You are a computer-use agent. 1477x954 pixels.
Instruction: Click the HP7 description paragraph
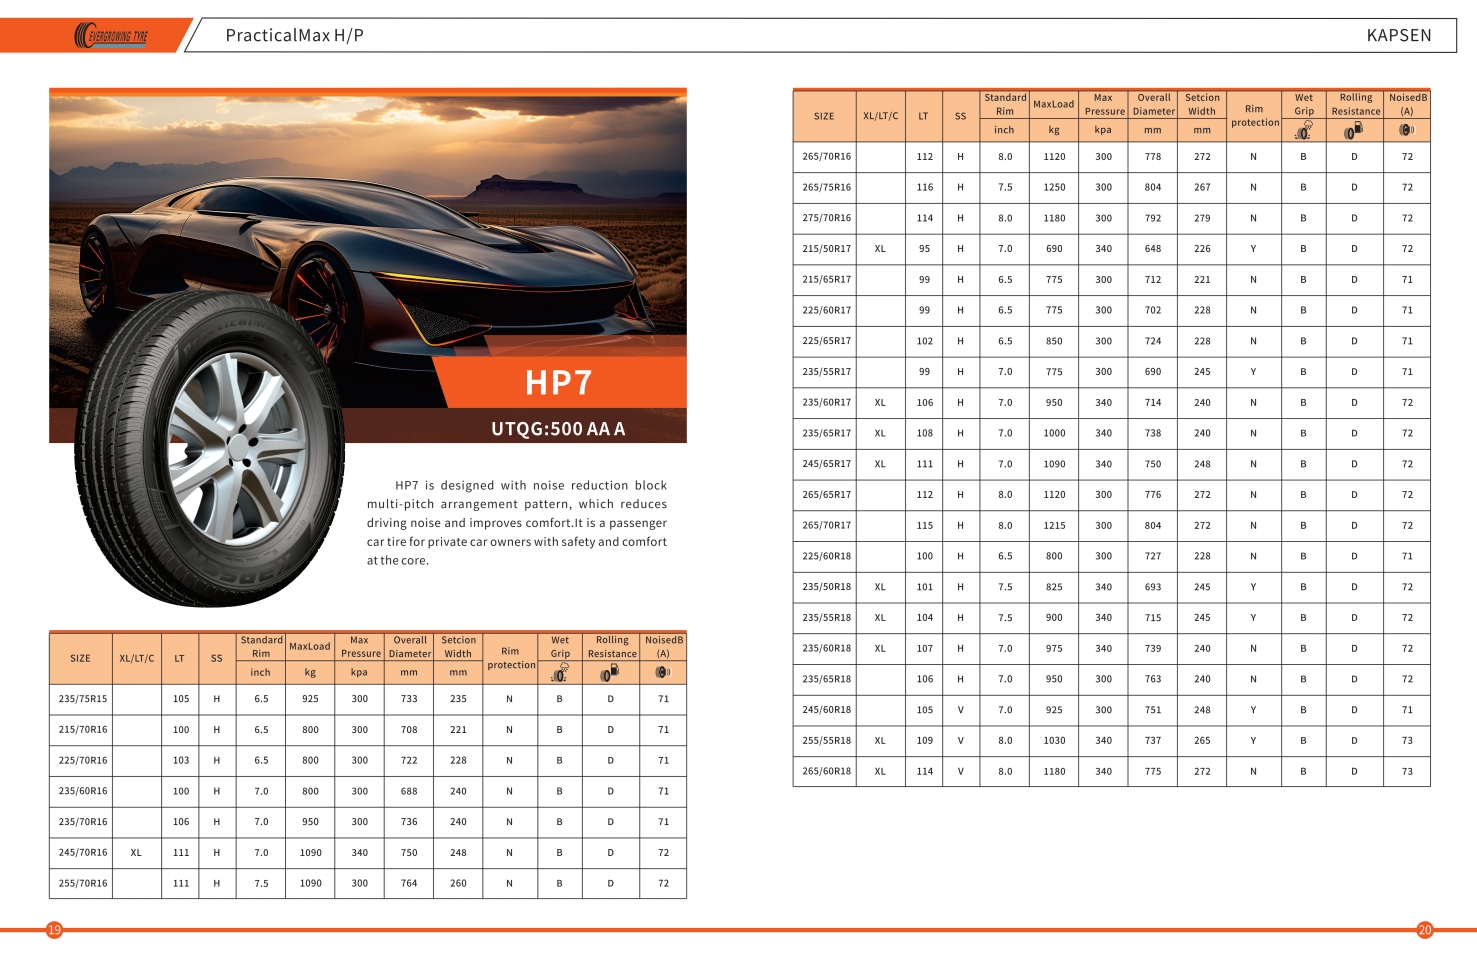(517, 523)
